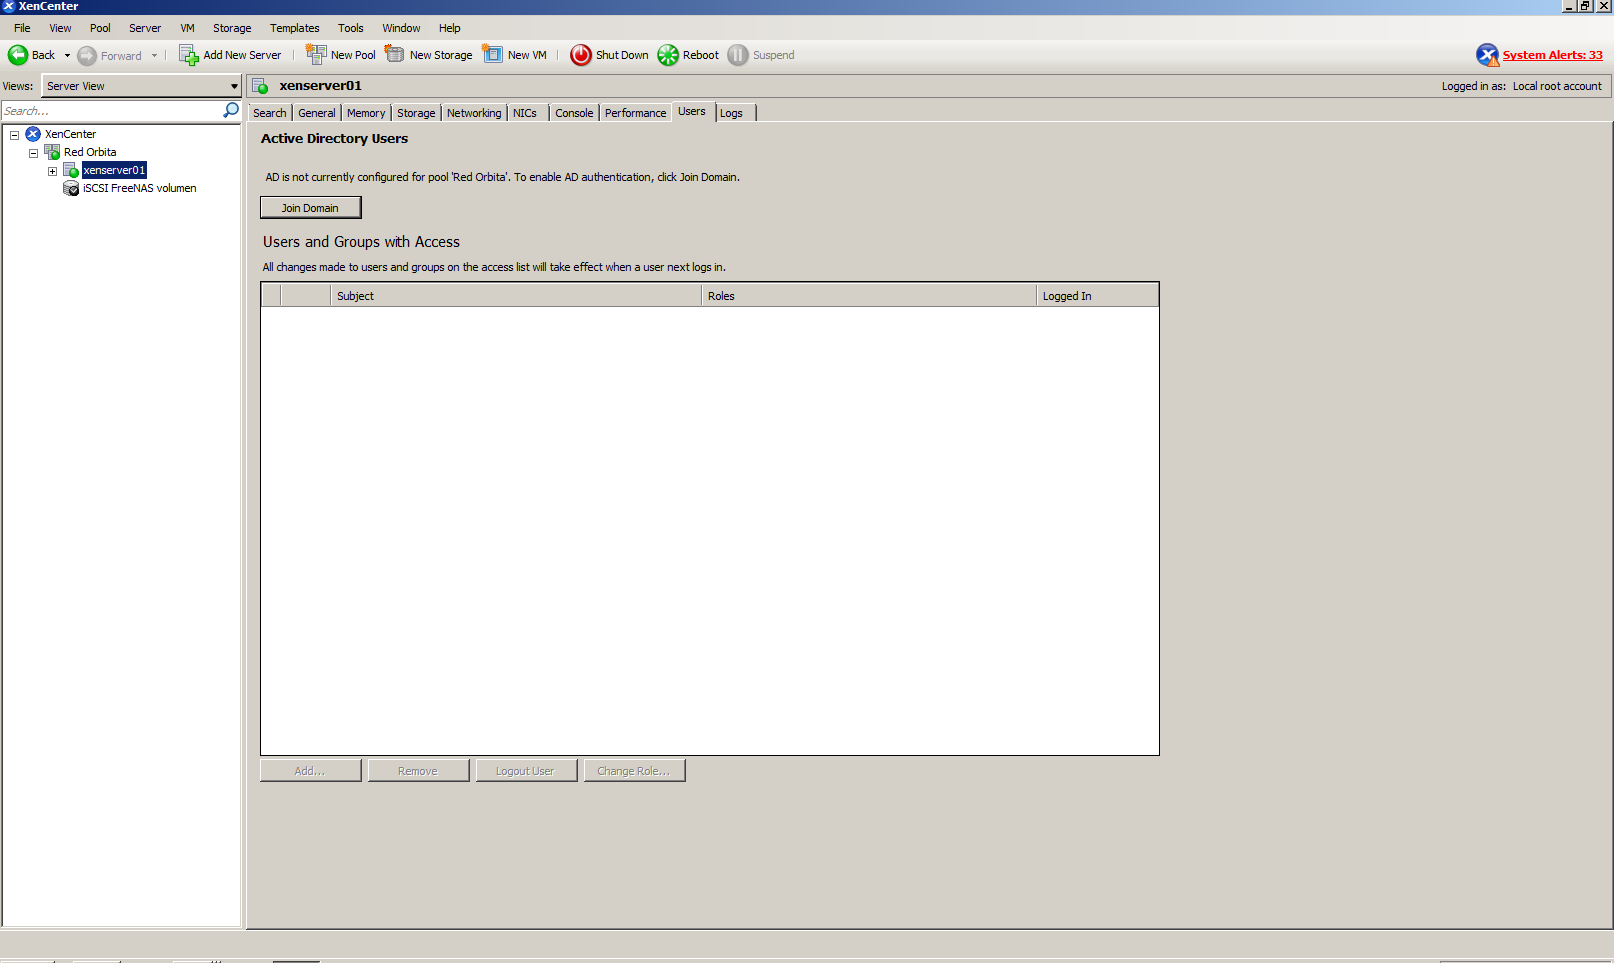Open New Storage via its toolbar icon
The width and height of the screenshot is (1614, 963).
pos(393,55)
